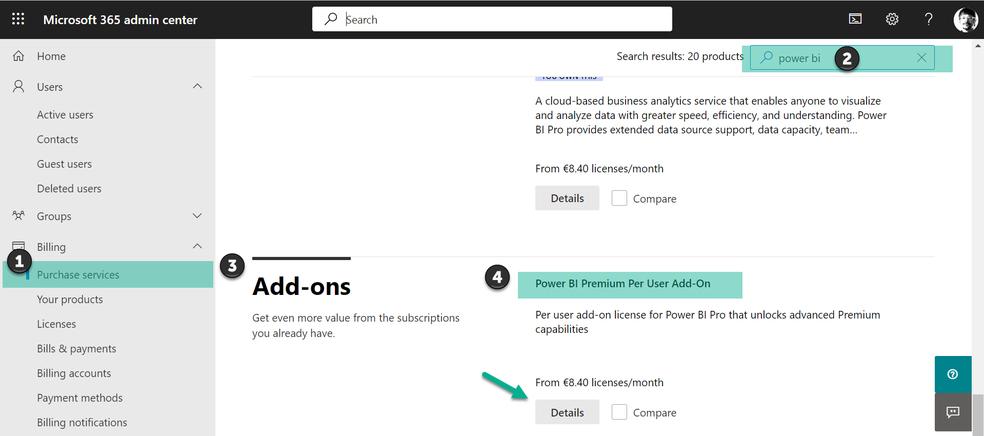984x436 pixels.
Task: Click the top Search bar
Action: (492, 19)
